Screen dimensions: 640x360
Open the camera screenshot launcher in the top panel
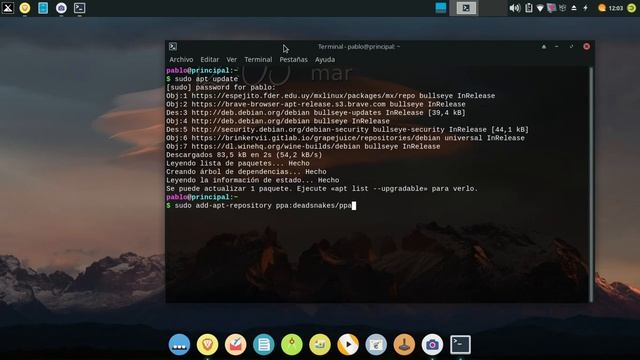61,8
